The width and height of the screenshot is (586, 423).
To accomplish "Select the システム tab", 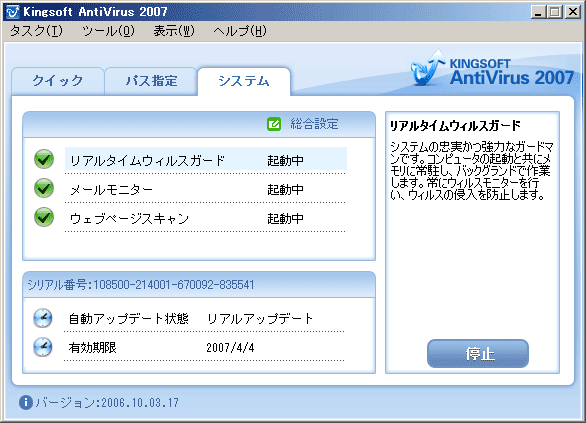I will coord(244,81).
